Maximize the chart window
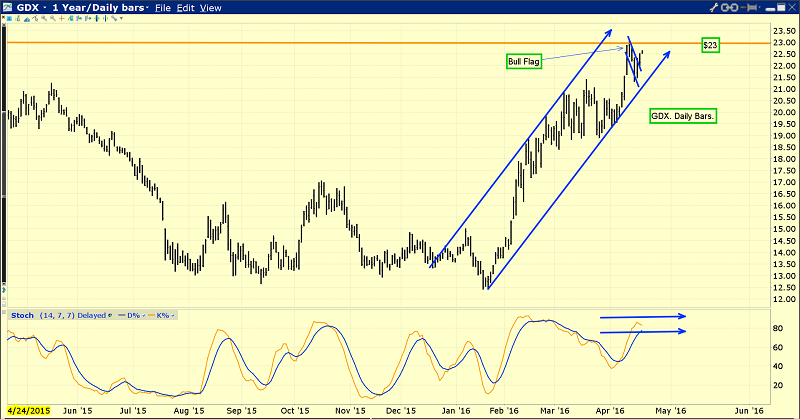This screenshot has width=800, height=419. pos(779,8)
